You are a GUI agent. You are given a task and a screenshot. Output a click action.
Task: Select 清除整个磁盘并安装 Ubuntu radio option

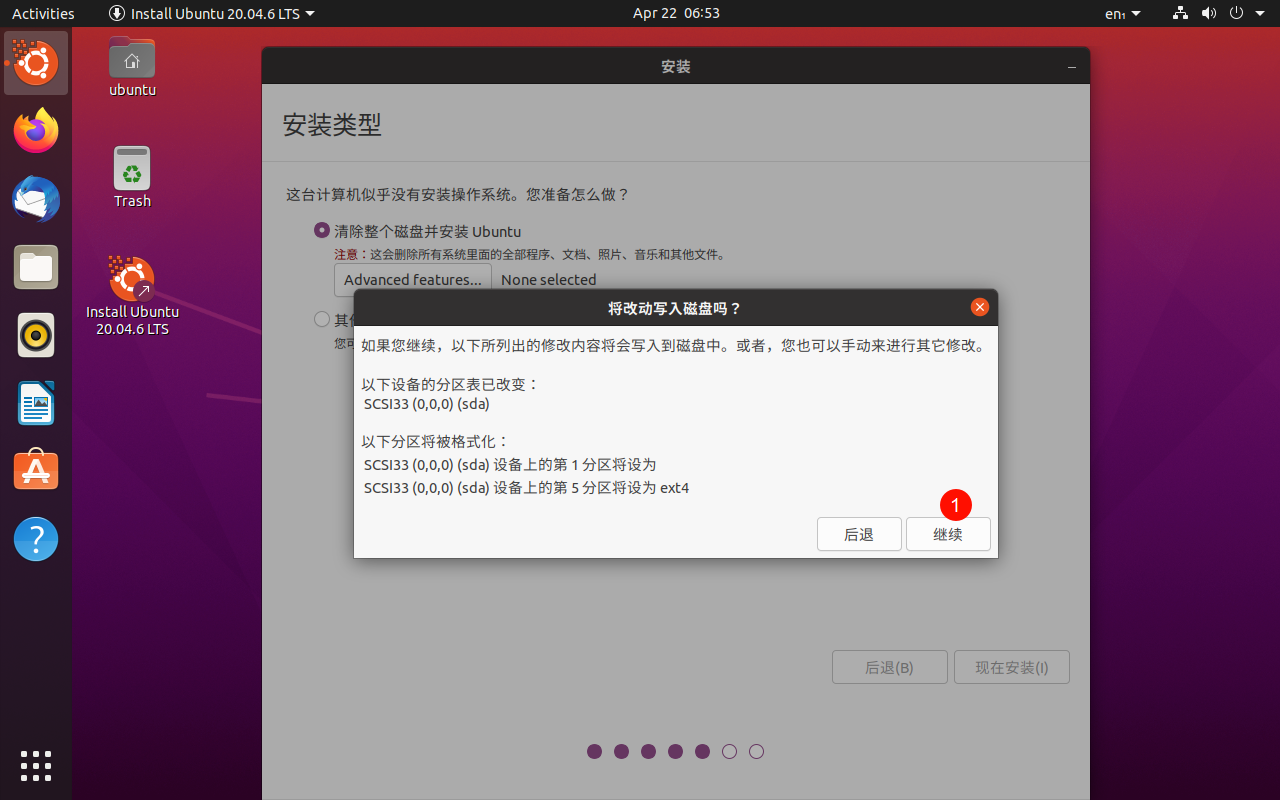[322, 230]
